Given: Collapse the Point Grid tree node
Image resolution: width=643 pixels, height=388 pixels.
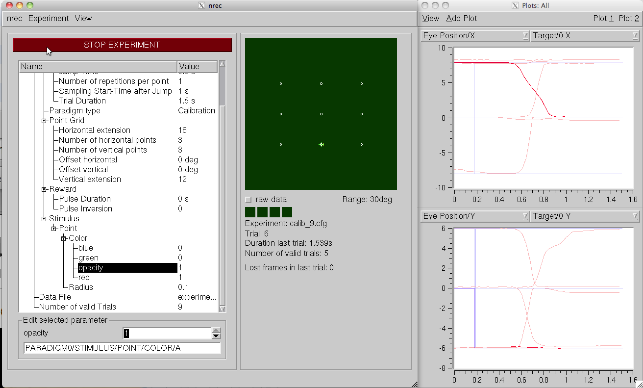Looking at the screenshot, I should click(44, 121).
